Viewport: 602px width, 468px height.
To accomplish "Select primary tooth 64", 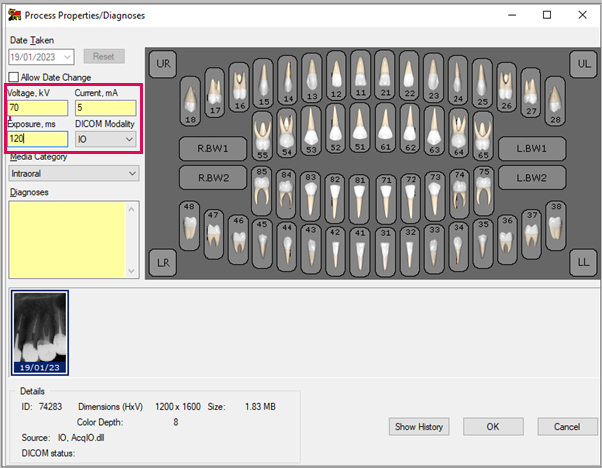I will tap(458, 133).
